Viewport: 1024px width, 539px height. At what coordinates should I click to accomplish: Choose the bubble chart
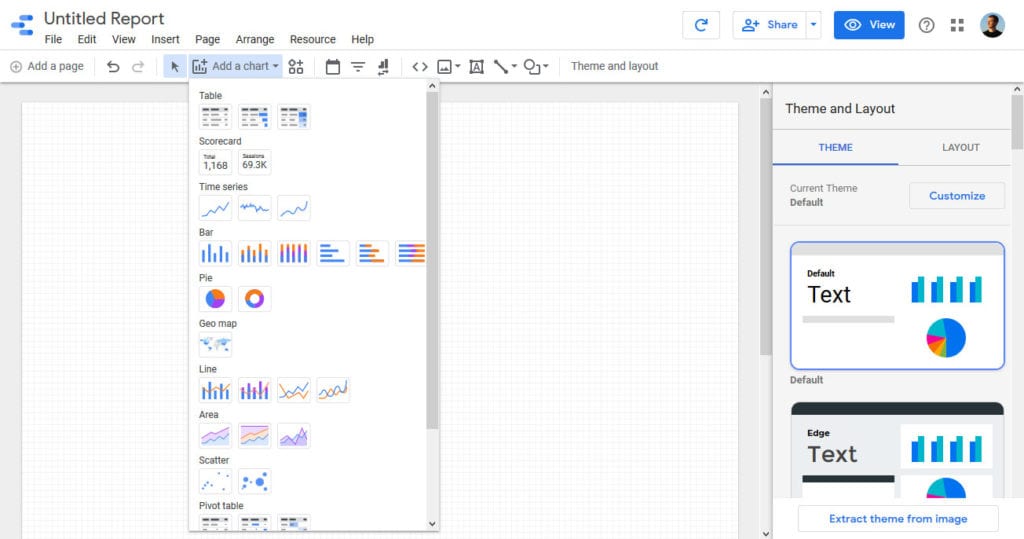(254, 482)
